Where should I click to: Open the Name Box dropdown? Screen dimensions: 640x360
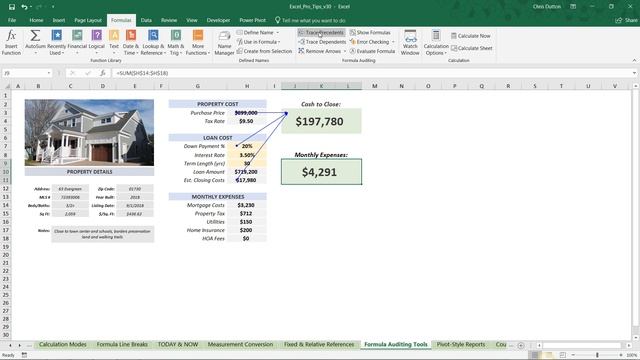point(49,73)
